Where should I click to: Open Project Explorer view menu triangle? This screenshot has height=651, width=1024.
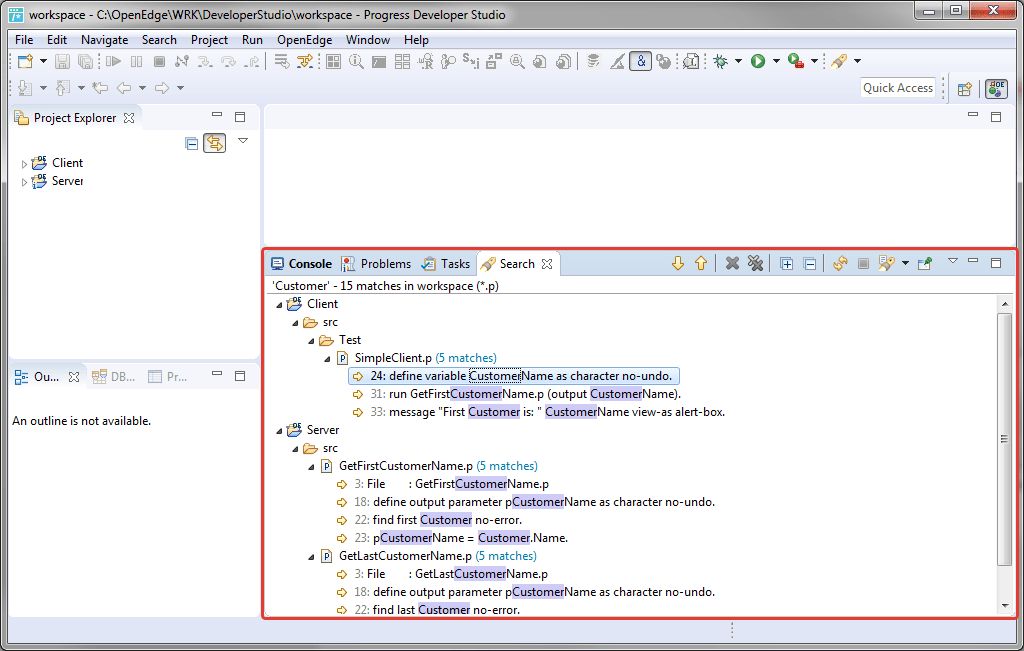pyautogui.click(x=243, y=141)
